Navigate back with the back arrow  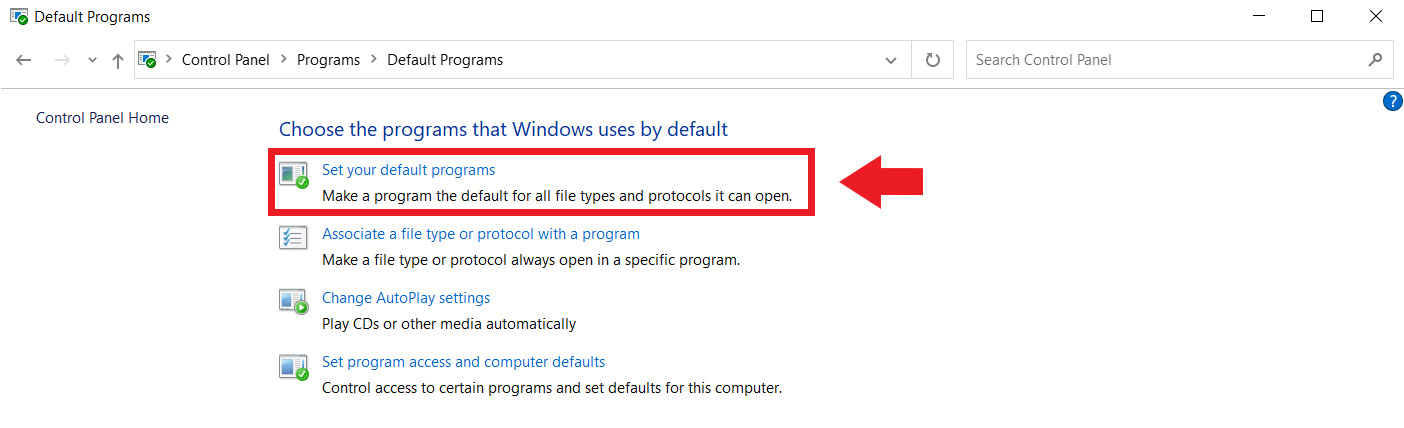[x=25, y=60]
